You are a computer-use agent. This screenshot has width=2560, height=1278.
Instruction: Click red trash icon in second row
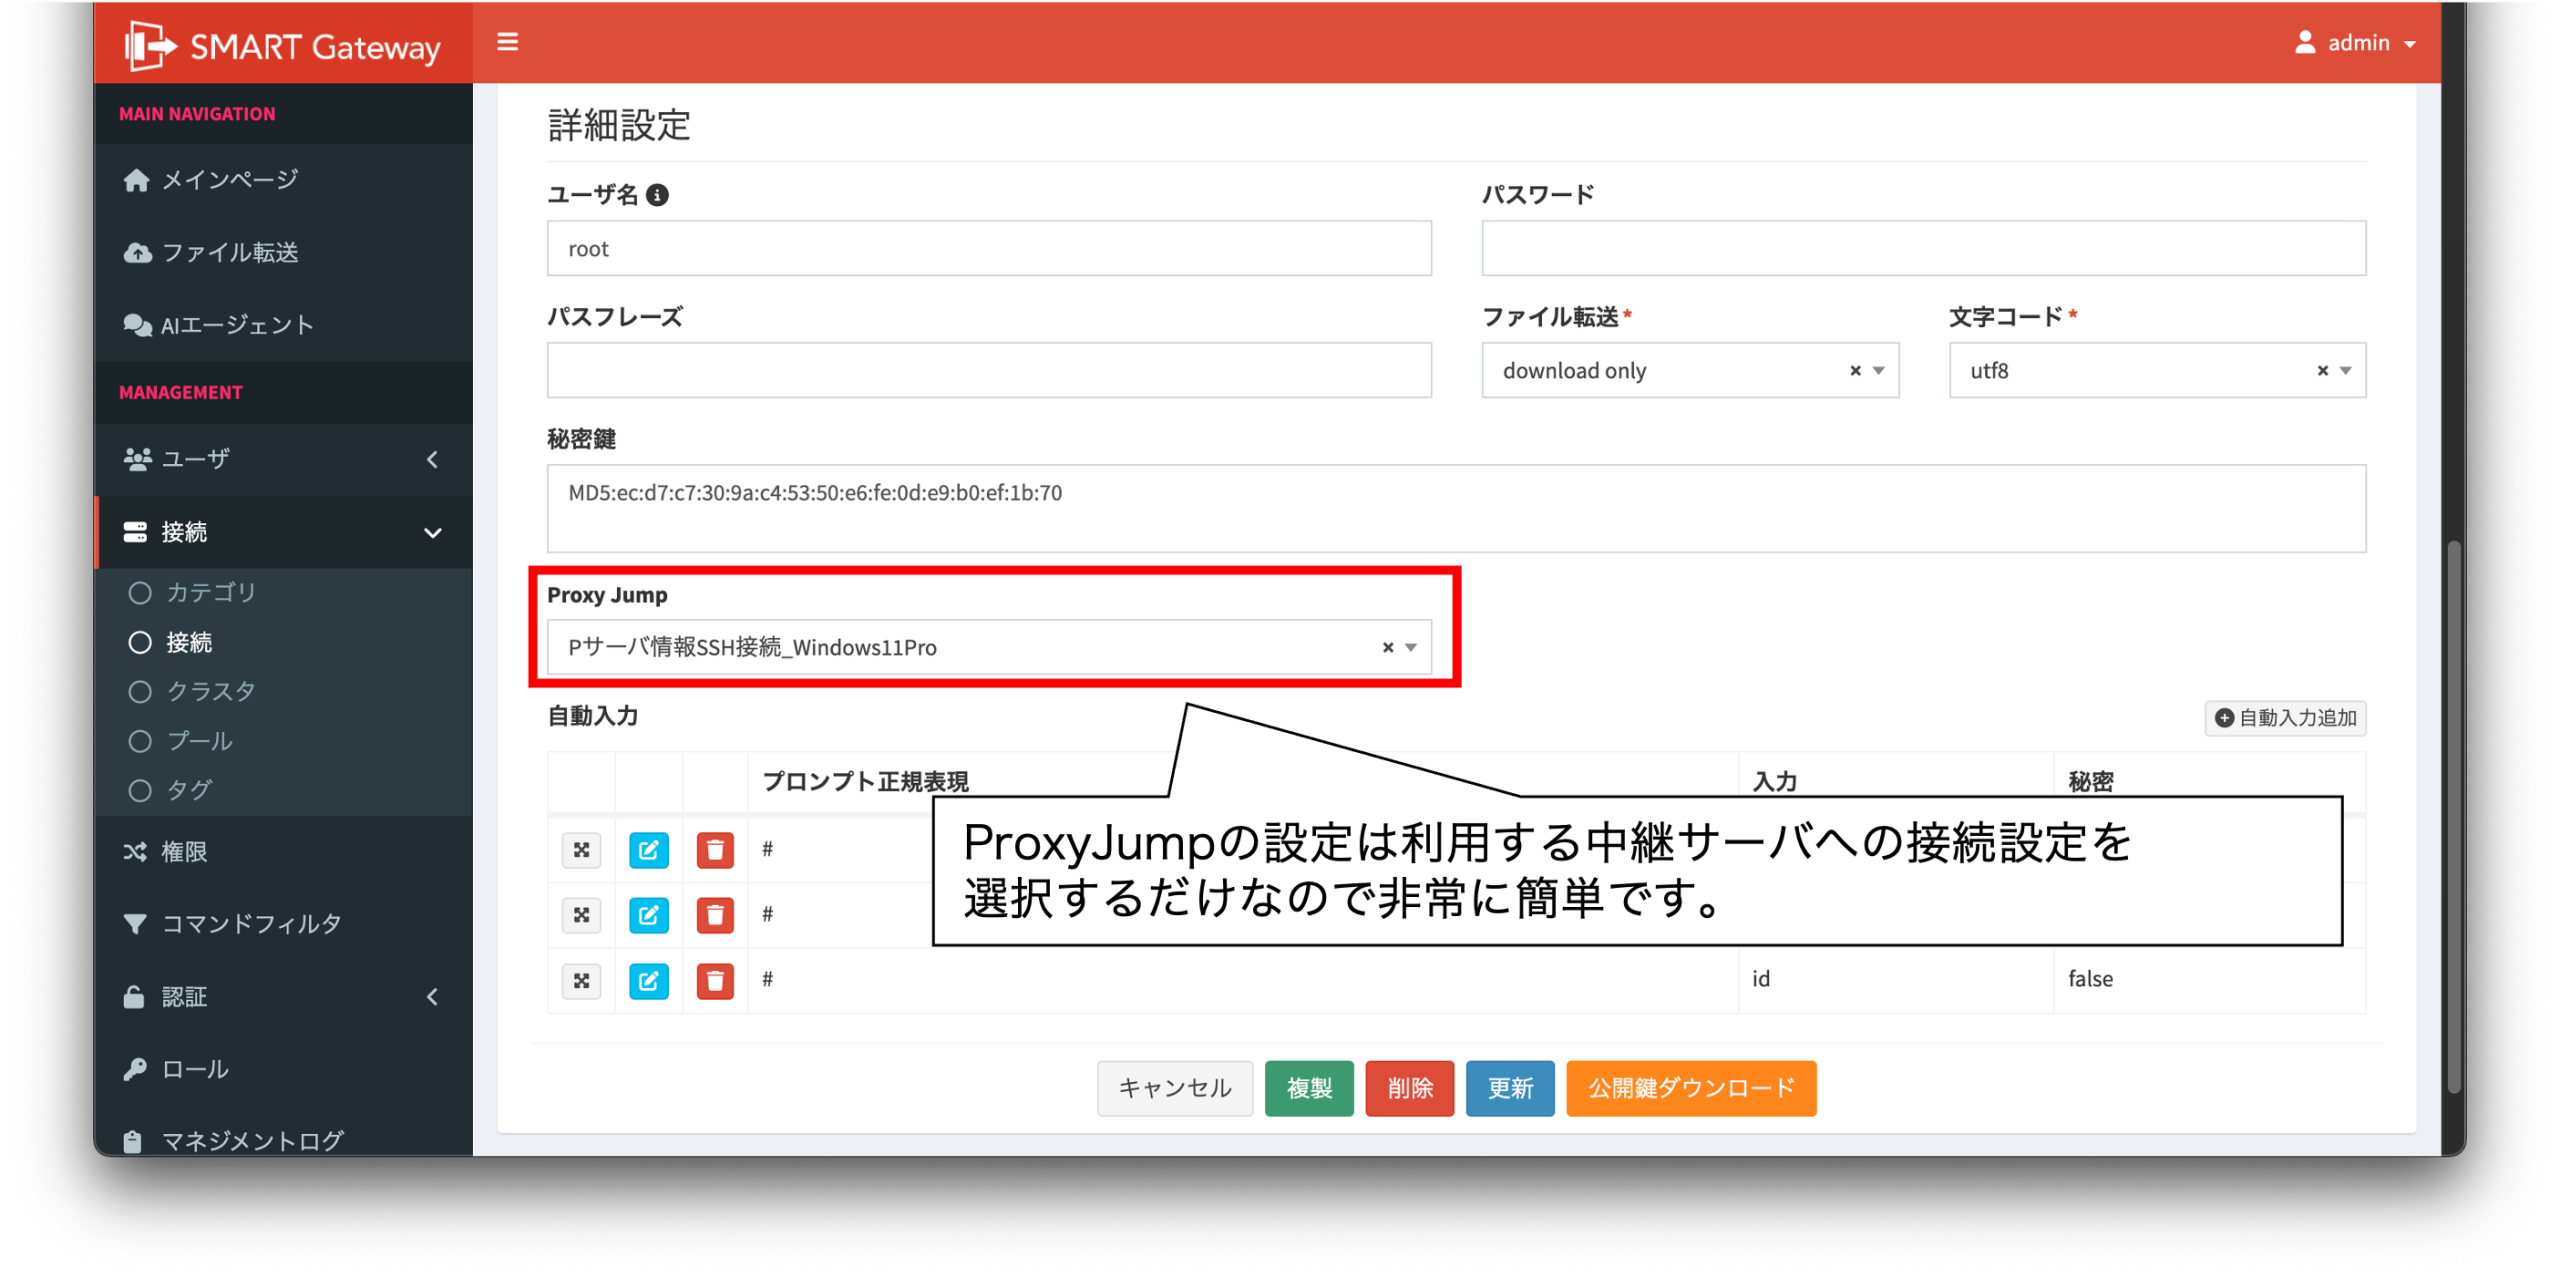714,915
